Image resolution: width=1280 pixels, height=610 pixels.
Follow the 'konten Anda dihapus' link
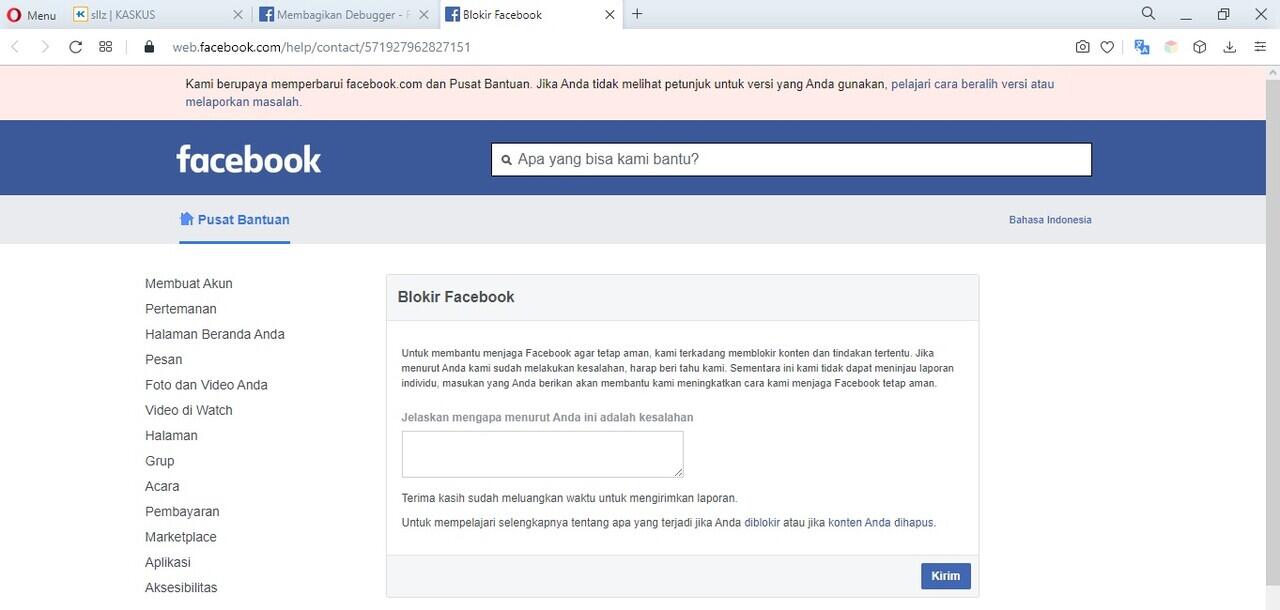pyautogui.click(x=881, y=522)
